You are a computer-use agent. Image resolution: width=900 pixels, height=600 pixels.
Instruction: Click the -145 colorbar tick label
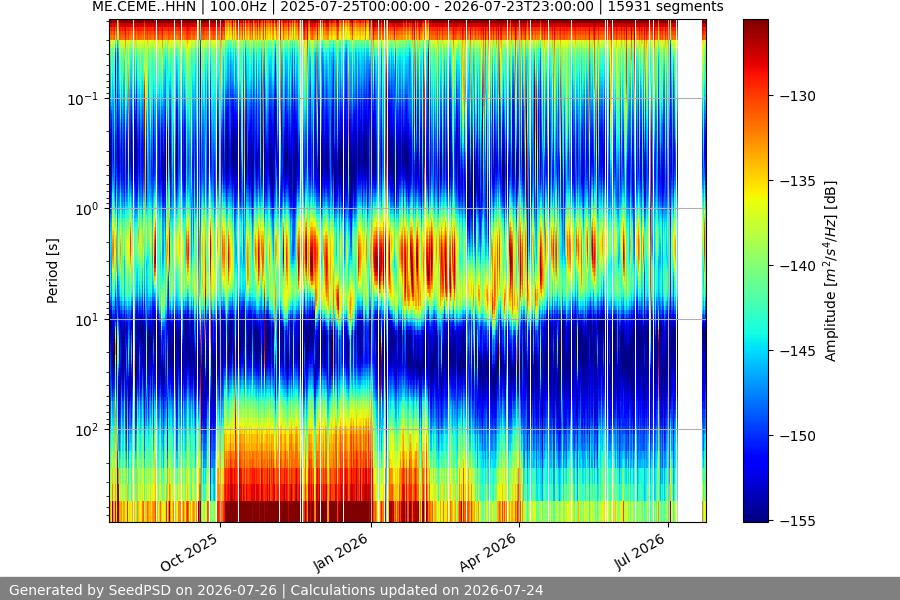coord(797,351)
